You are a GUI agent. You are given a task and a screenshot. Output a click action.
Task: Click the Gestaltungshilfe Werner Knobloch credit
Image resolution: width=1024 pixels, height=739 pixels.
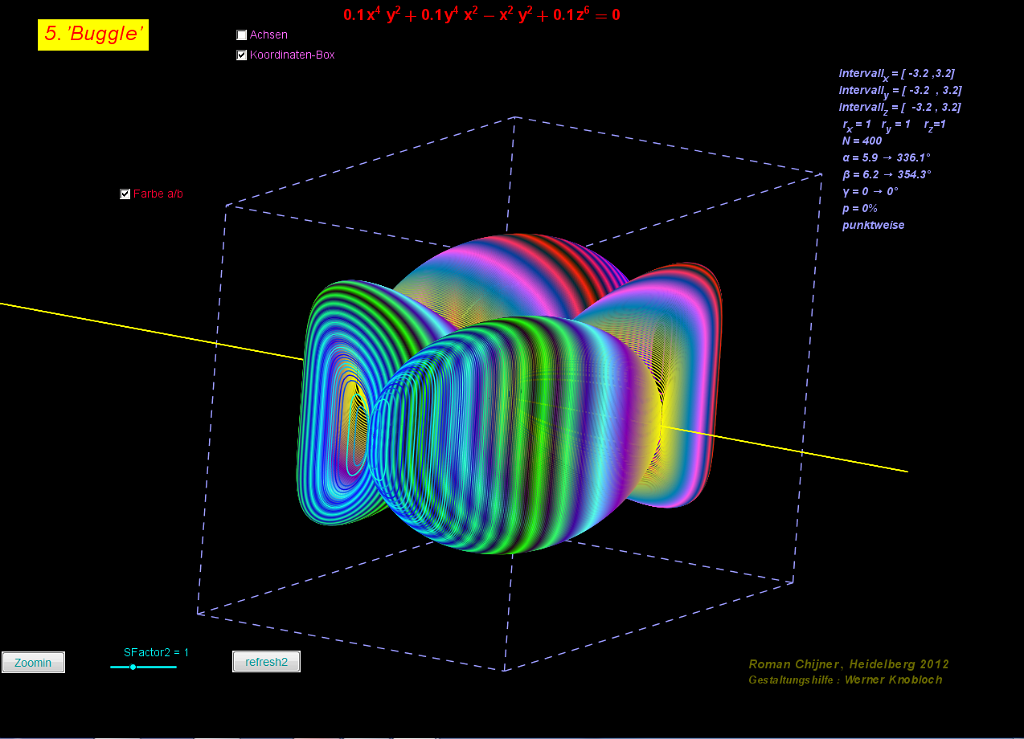[845, 680]
